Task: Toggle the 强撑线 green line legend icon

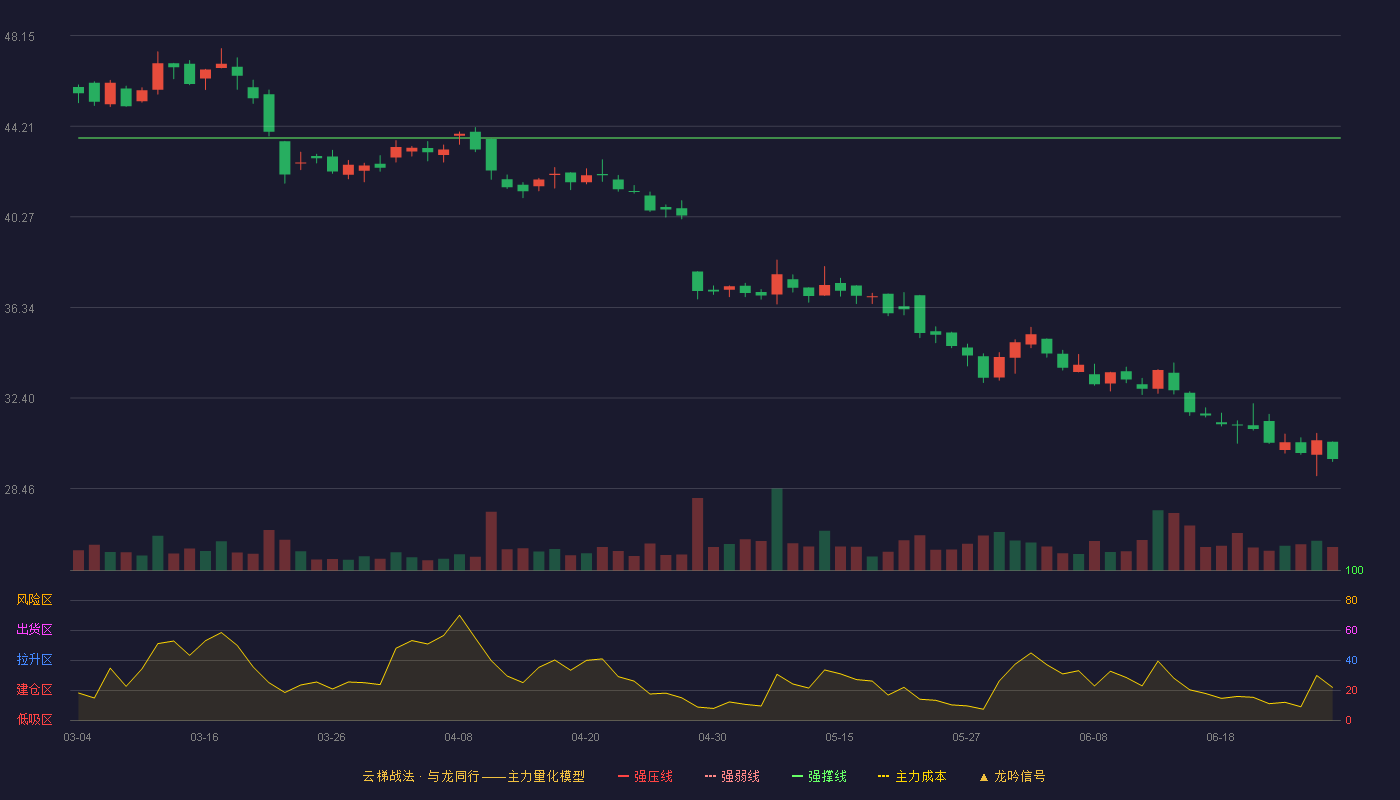Action: click(x=798, y=776)
